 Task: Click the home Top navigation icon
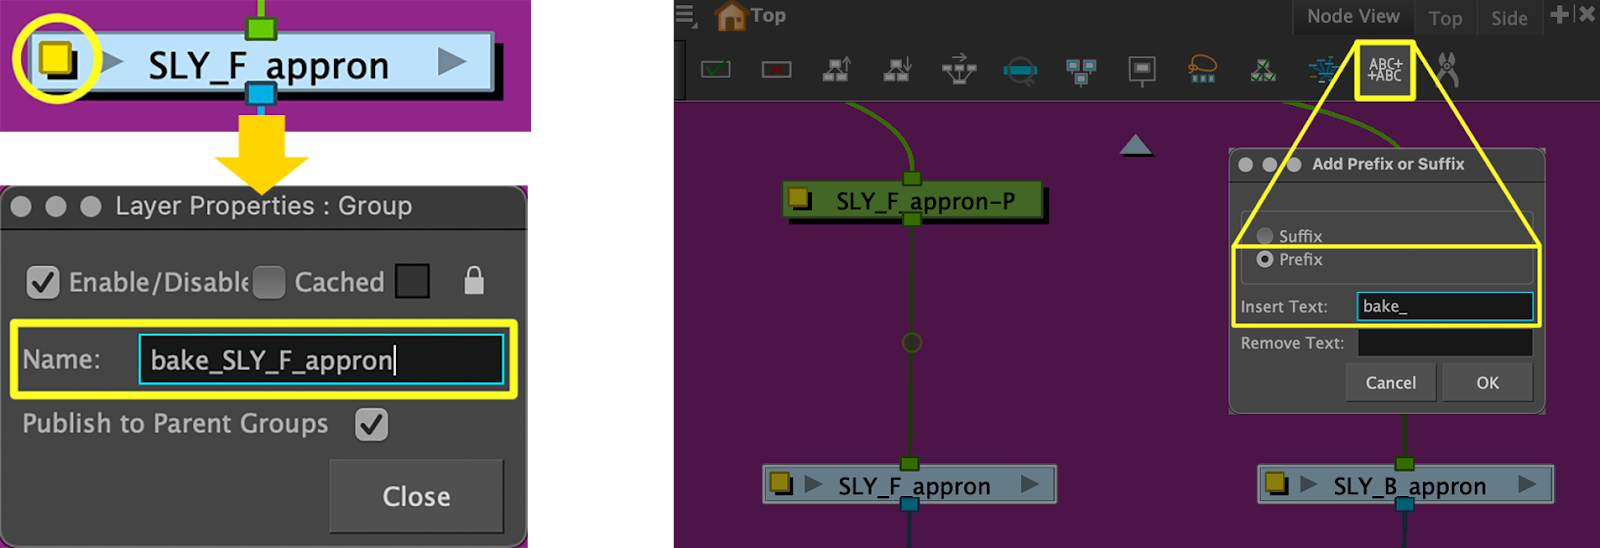click(731, 16)
